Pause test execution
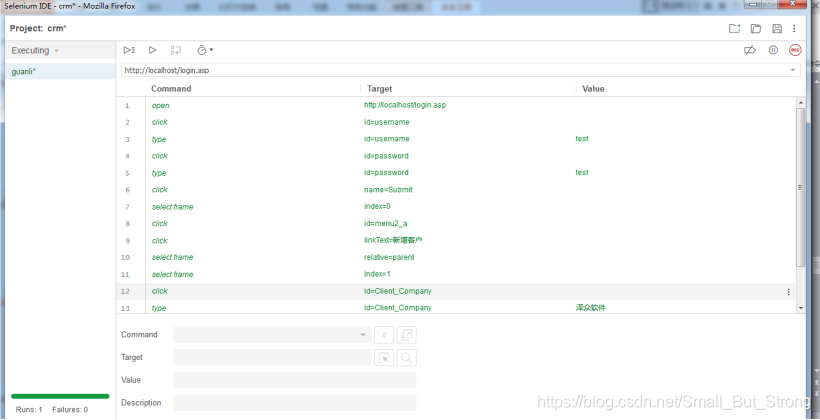 pyautogui.click(x=773, y=50)
